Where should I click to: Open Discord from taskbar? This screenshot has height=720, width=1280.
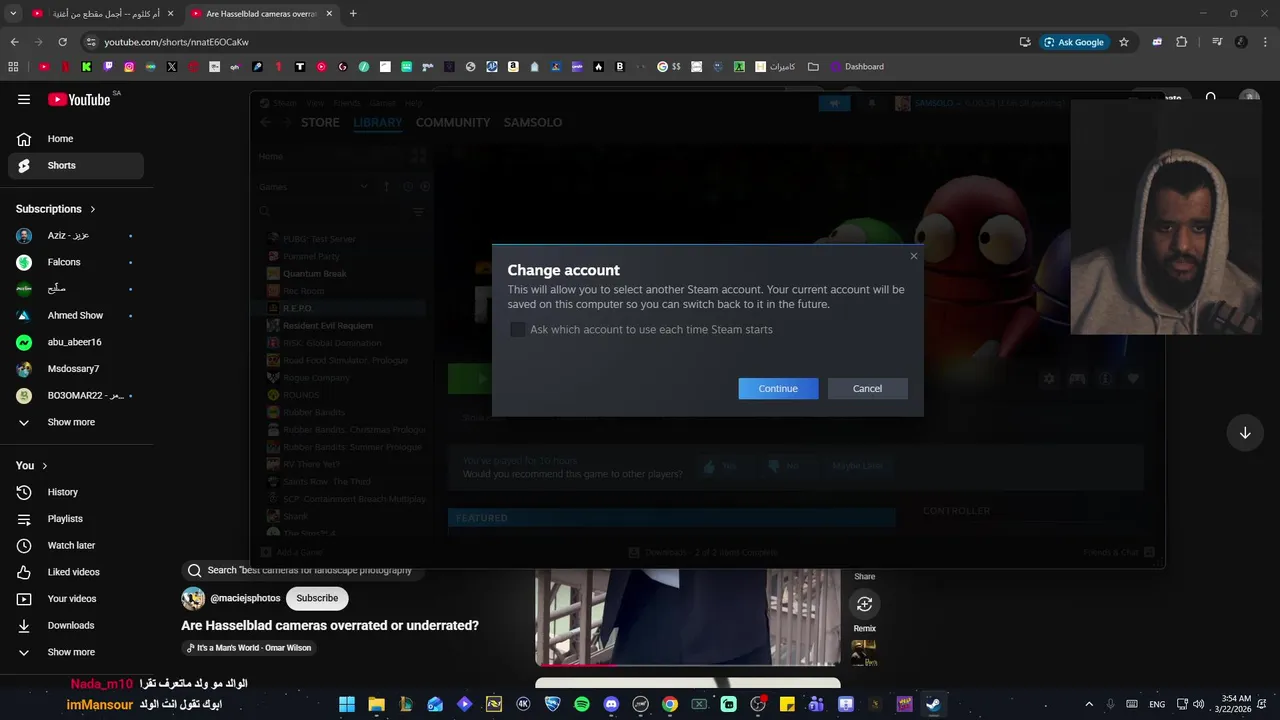611,704
